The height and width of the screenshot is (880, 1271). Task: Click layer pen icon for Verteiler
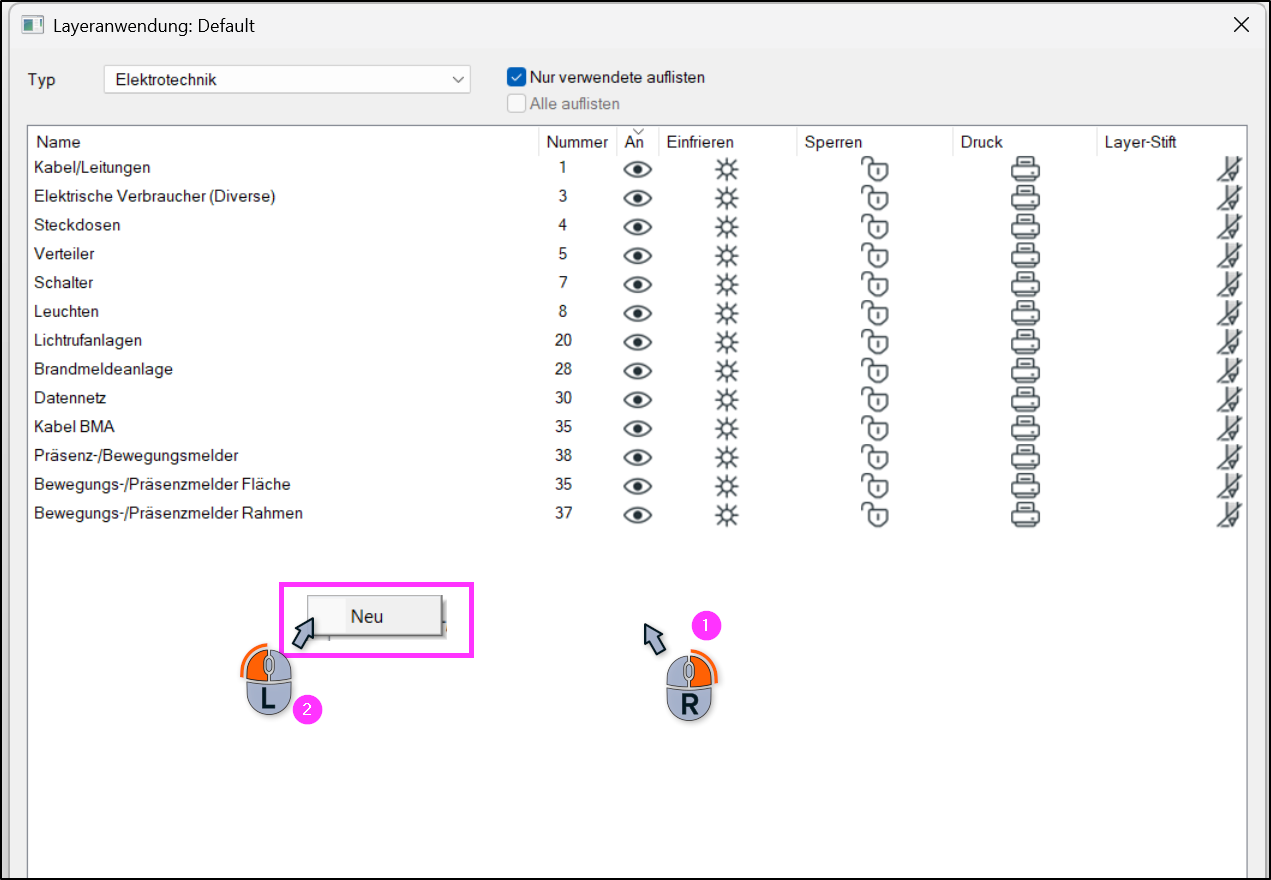pyautogui.click(x=1229, y=255)
